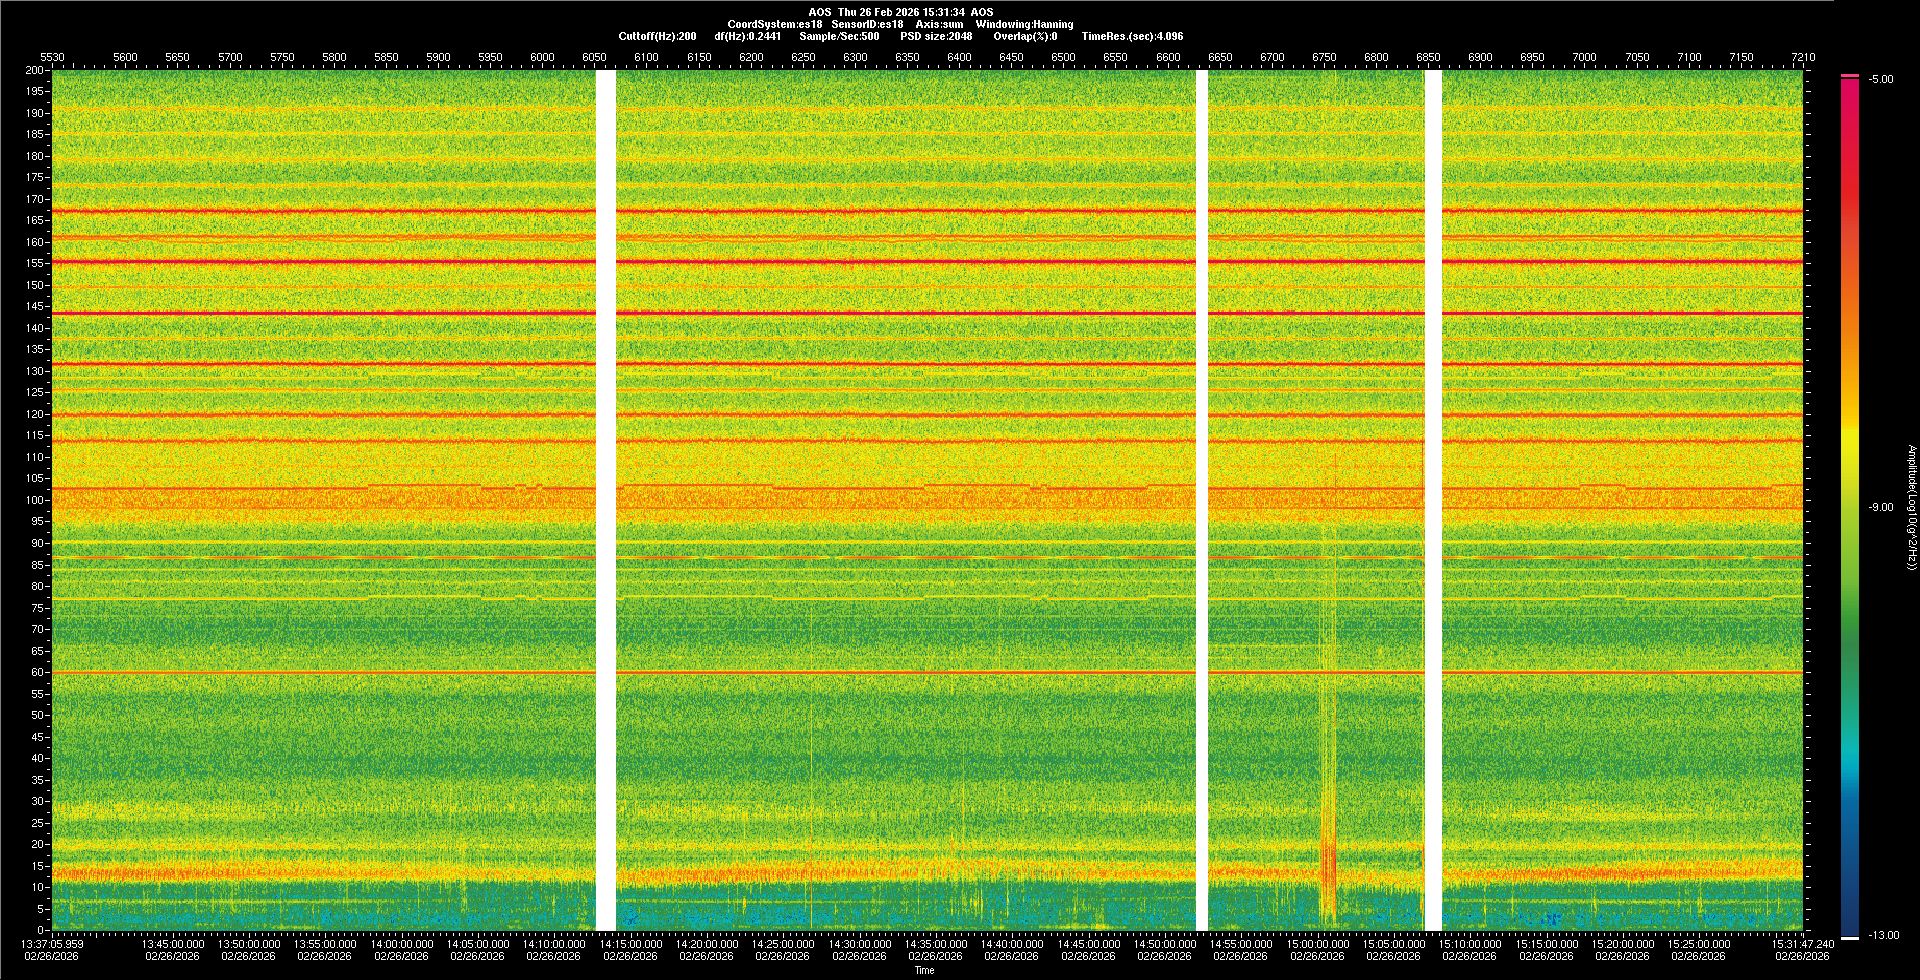Screen dimensions: 1920x980
Task: Click the start timestamp 13:37:05.959
Action: click(x=53, y=943)
